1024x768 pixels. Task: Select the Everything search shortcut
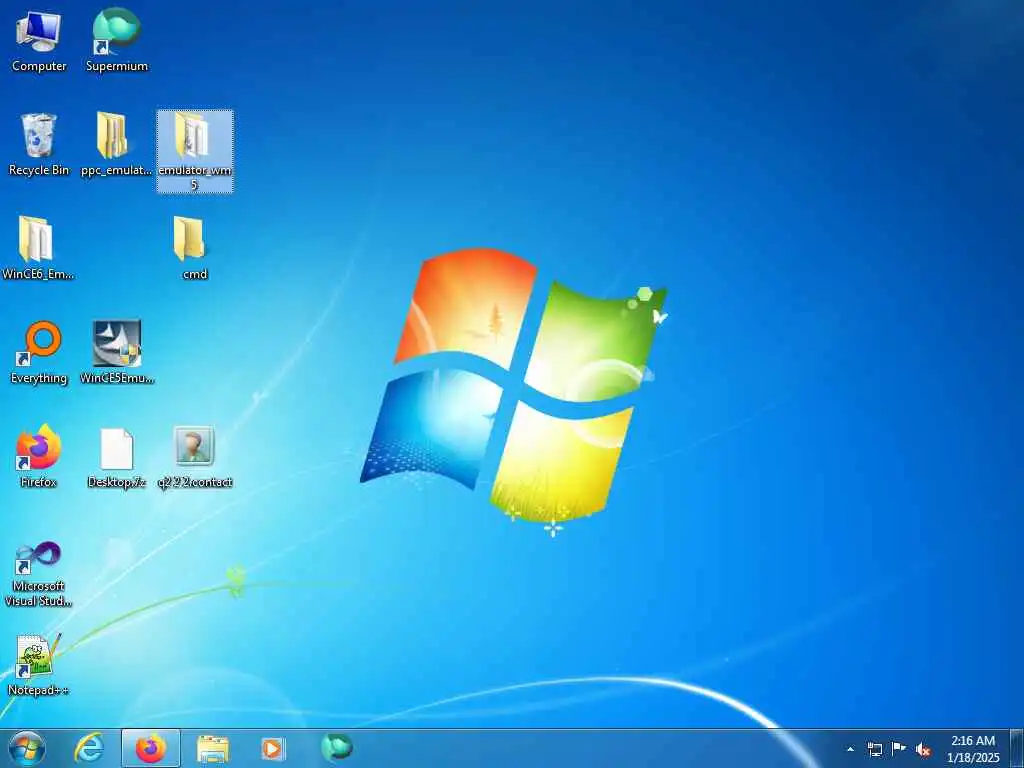click(39, 353)
